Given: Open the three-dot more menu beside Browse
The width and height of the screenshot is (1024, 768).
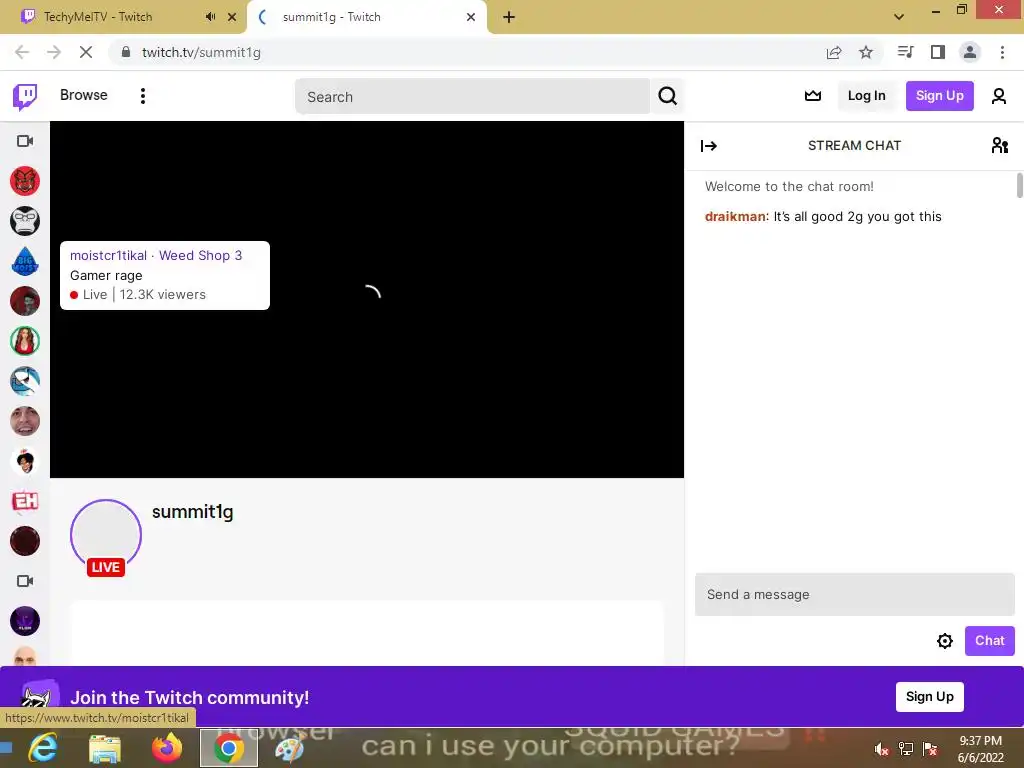Looking at the screenshot, I should (142, 96).
